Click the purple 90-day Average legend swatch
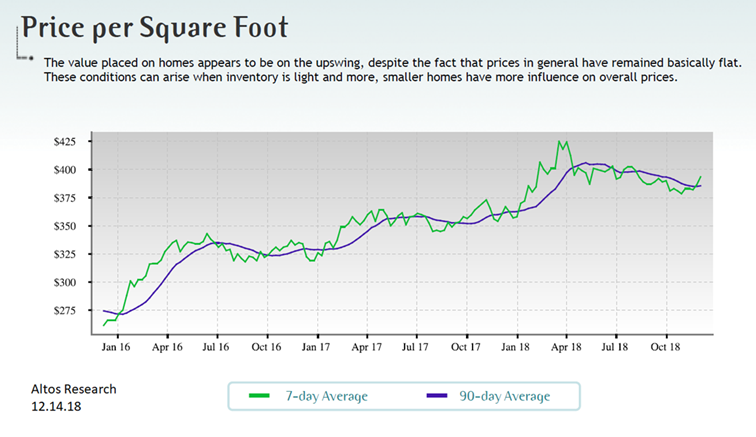The image size is (756, 437). tap(437, 396)
